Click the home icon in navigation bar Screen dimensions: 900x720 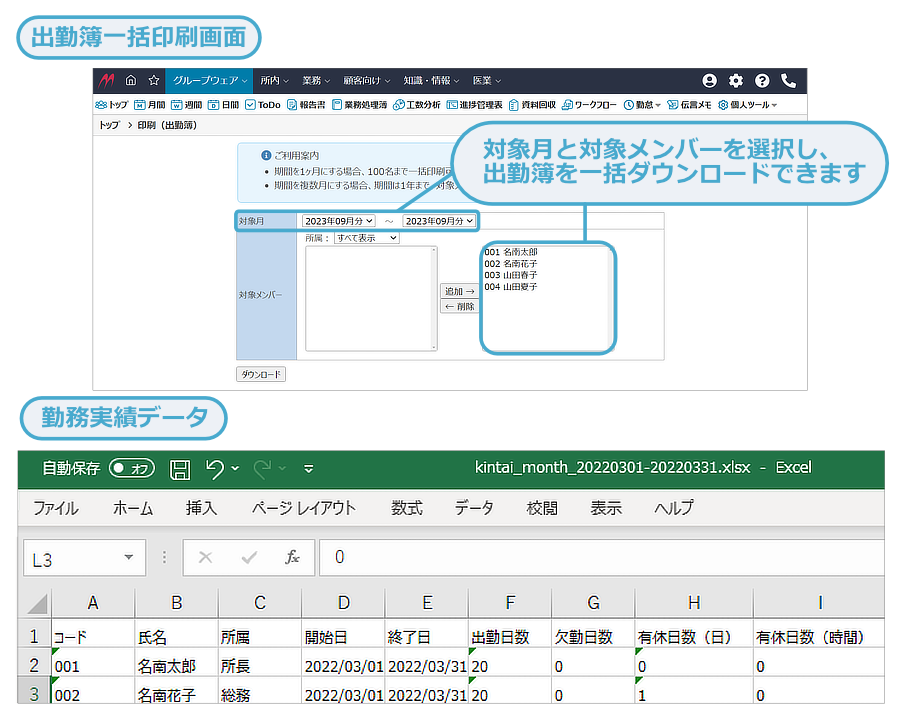(x=130, y=81)
